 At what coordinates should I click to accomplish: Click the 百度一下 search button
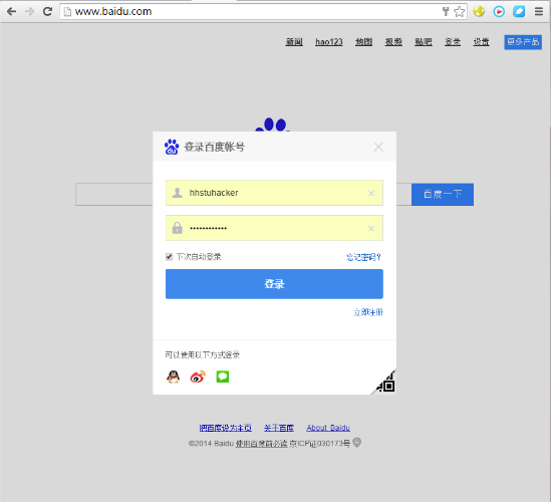[442, 194]
